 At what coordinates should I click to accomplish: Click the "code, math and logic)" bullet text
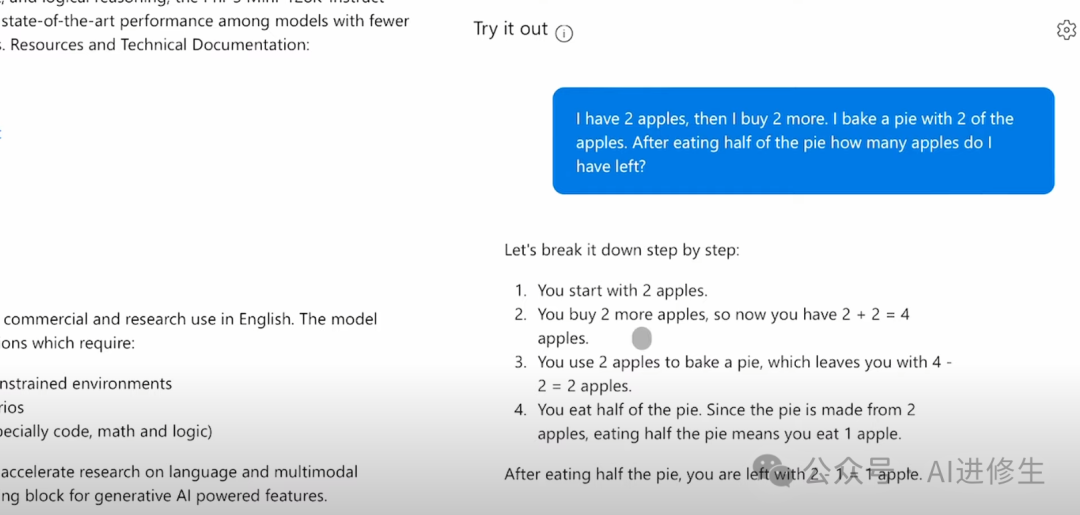pyautogui.click(x=106, y=432)
